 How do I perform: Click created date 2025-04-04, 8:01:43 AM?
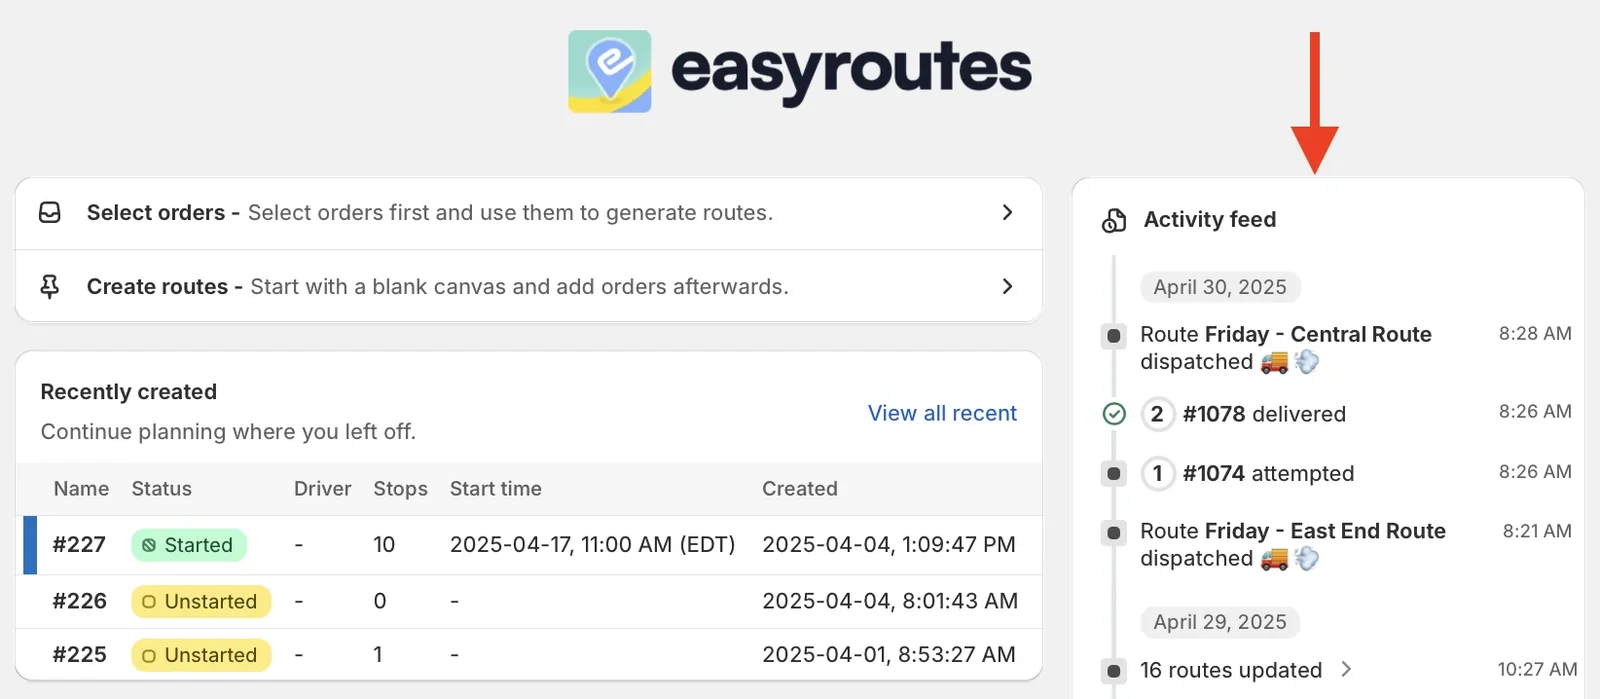(890, 601)
